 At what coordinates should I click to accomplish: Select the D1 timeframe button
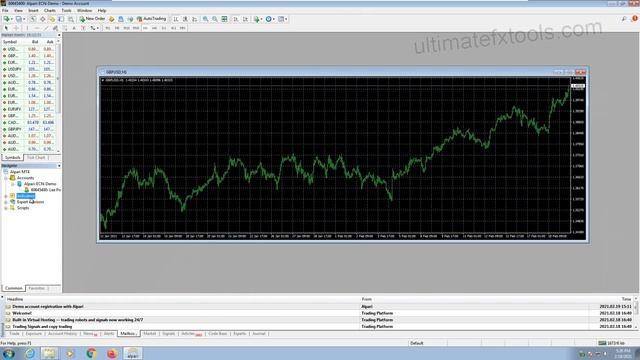click(164, 28)
